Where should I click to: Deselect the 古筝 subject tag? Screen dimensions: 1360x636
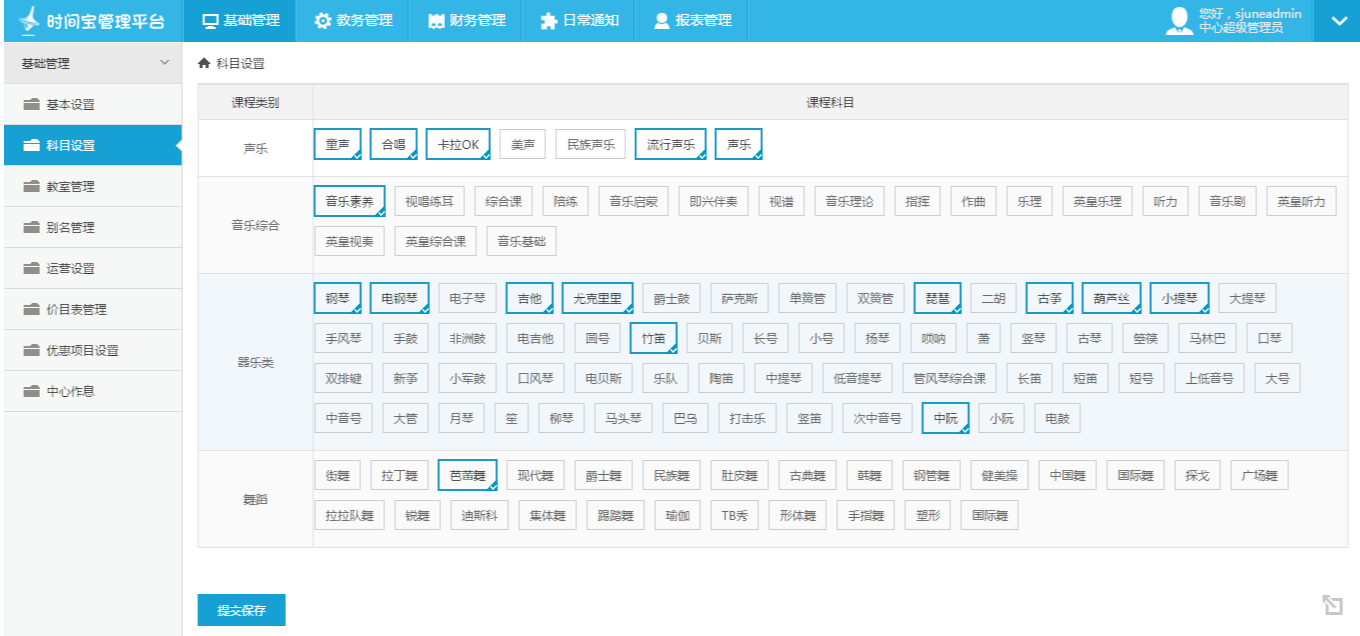coord(1050,298)
